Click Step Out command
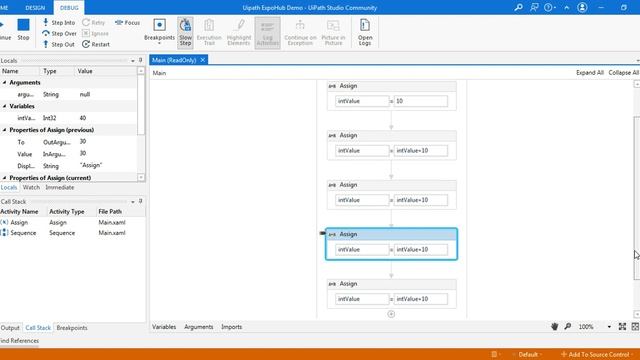The width and height of the screenshot is (640, 360). point(59,44)
